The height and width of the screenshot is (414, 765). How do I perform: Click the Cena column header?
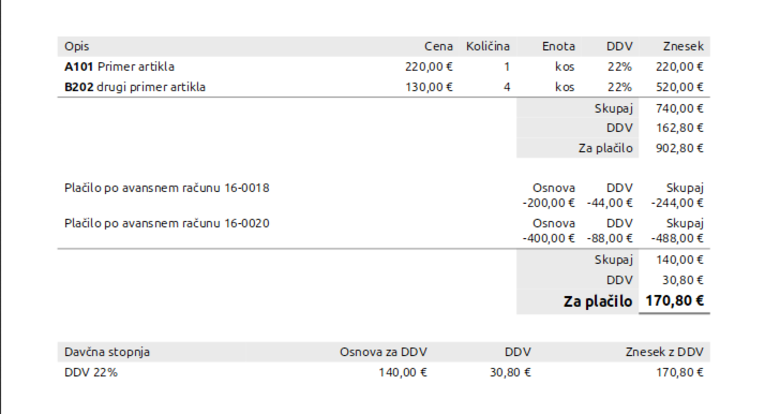coord(438,46)
